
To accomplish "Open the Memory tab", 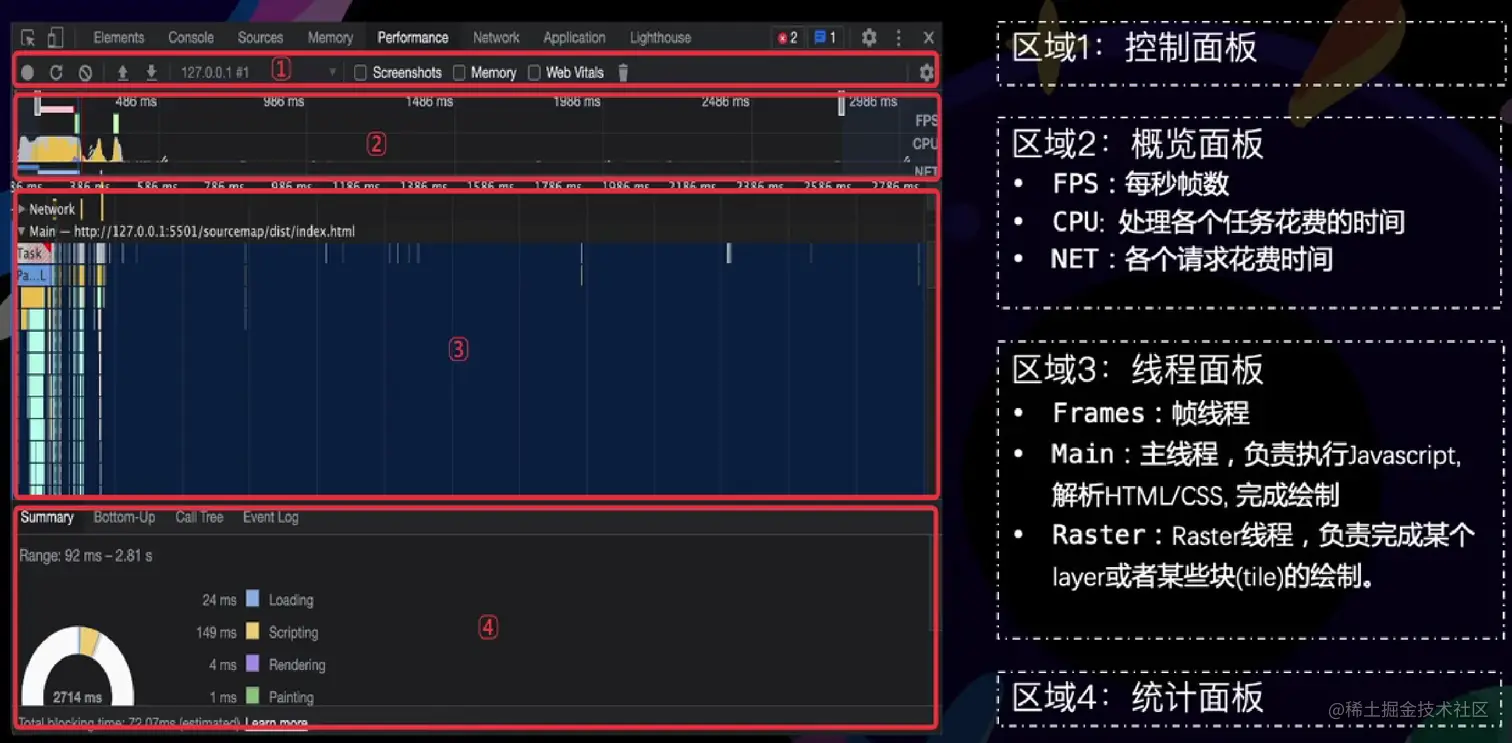I will pyautogui.click(x=330, y=38).
